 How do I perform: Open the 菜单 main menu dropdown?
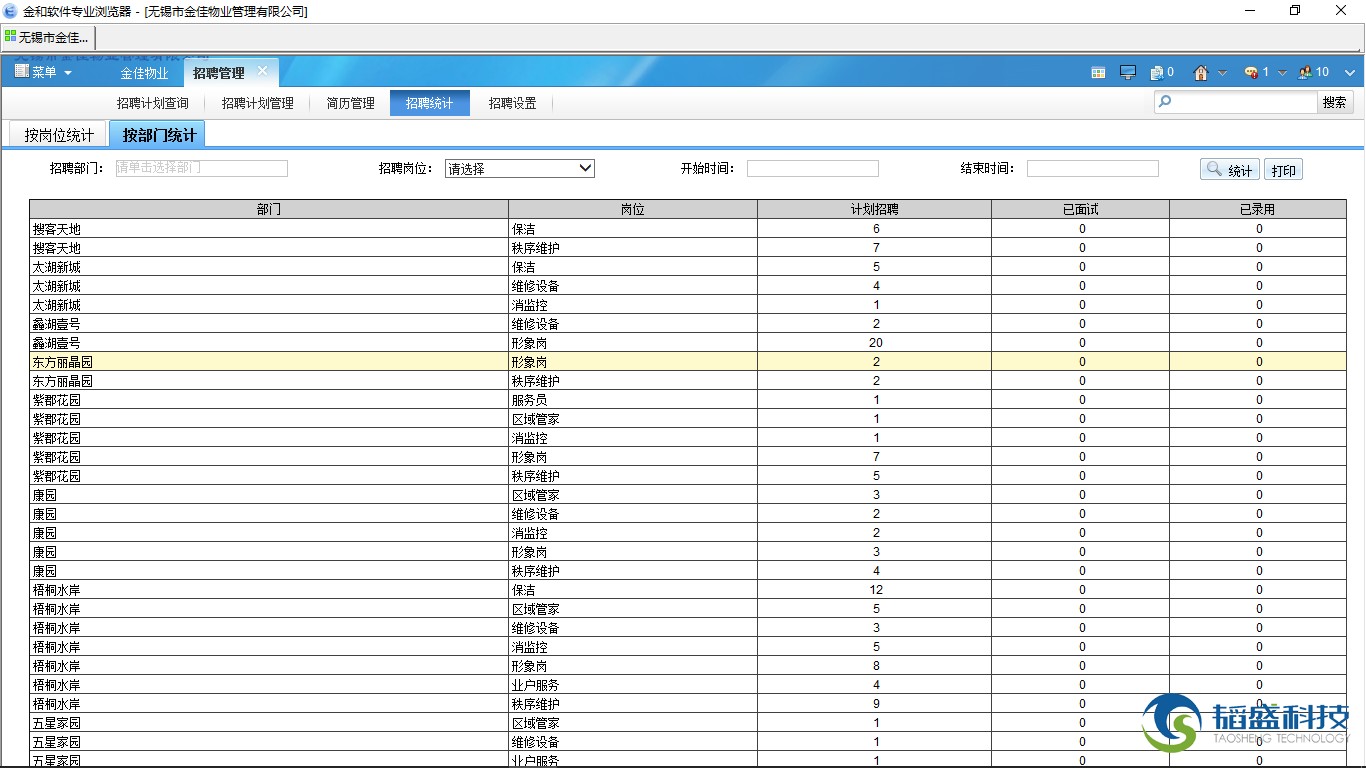pyautogui.click(x=43, y=72)
